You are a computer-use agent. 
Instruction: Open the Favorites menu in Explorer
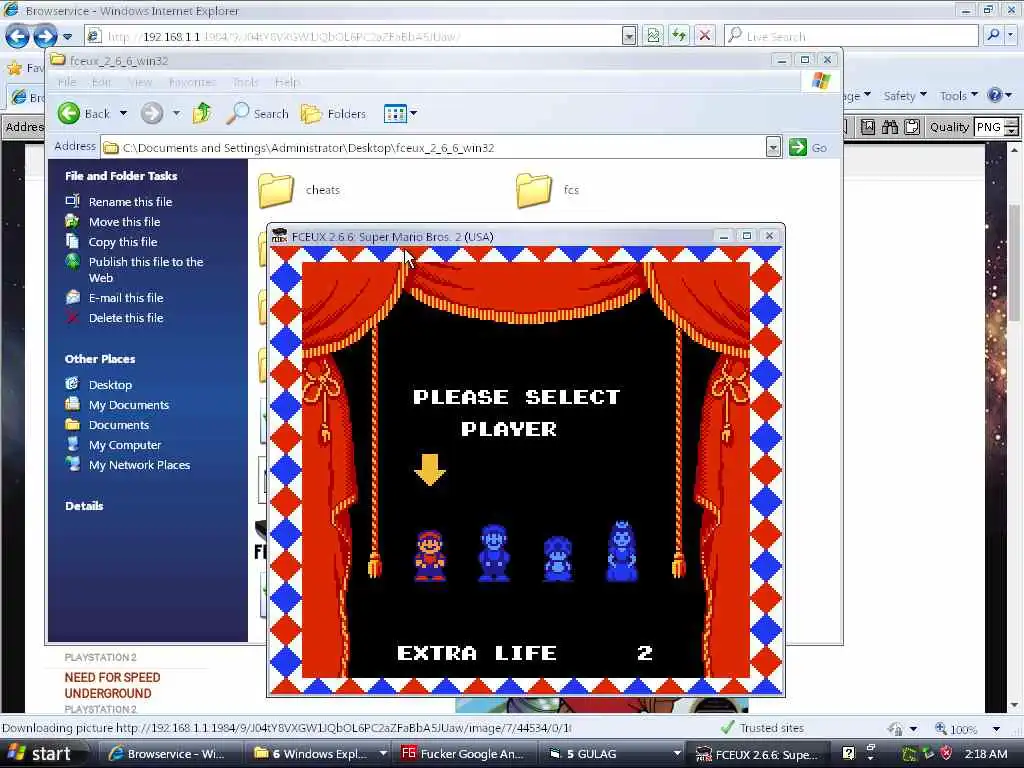pyautogui.click(x=192, y=82)
